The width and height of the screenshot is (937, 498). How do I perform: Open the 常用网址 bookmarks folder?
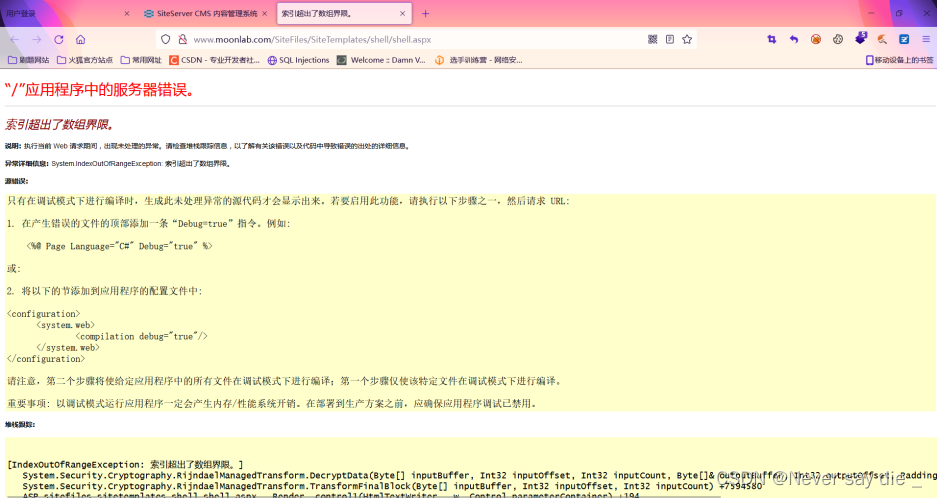click(x=142, y=60)
